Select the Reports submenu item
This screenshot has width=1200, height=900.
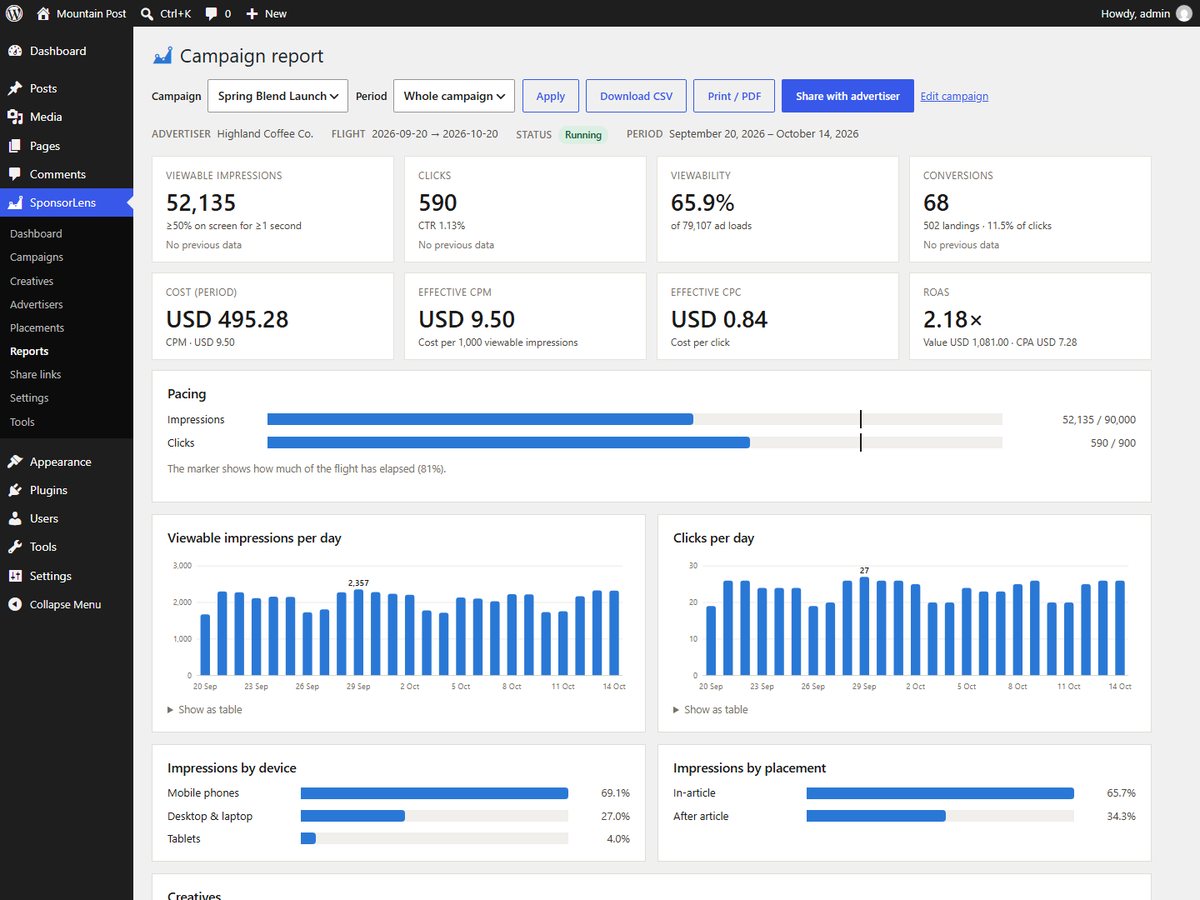[29, 351]
